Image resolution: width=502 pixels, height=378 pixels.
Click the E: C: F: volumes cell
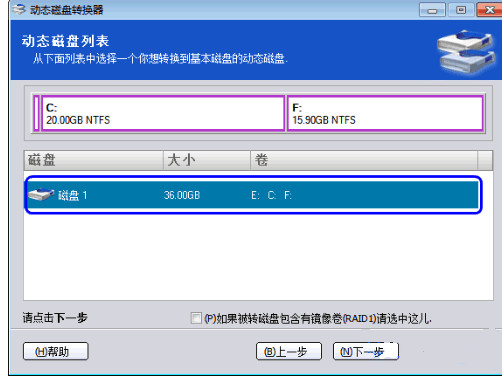(271, 195)
